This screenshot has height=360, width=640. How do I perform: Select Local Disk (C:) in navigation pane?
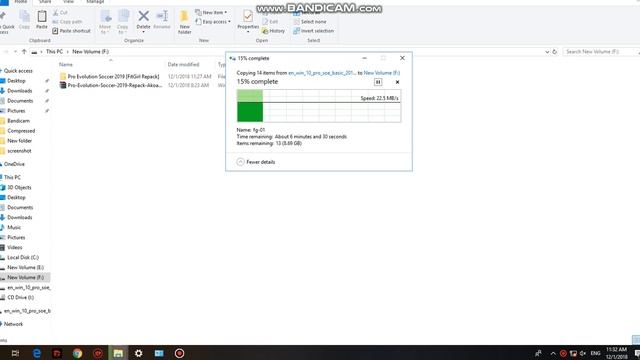tap(23, 258)
